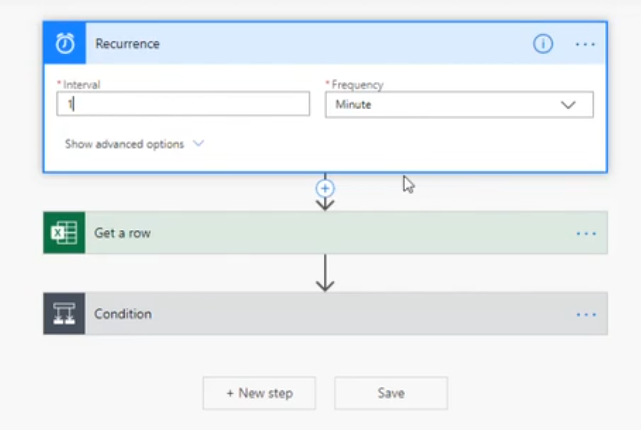641x430 pixels.
Task: Open the Frequency dropdown showing Minute
Action: point(459,105)
